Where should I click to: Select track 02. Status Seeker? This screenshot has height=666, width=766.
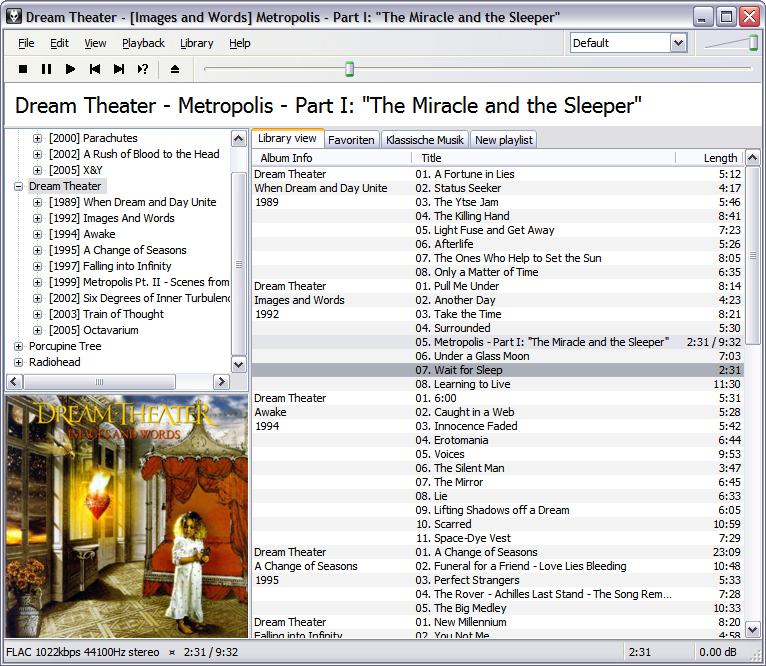click(x=498, y=188)
